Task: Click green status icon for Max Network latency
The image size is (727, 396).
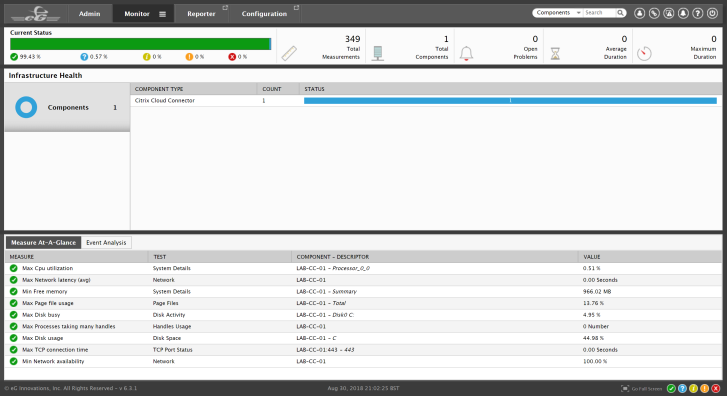Action: pyautogui.click(x=13, y=280)
